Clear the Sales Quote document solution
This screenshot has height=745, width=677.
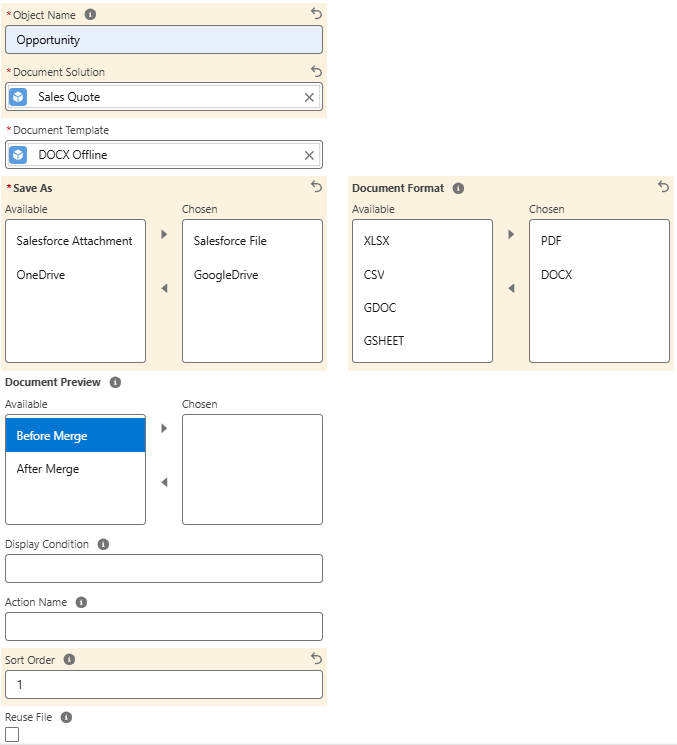[x=309, y=97]
